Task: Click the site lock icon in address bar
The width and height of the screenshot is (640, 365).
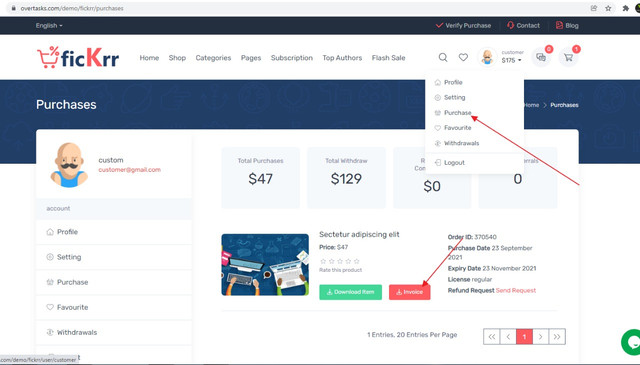Action: (x=13, y=8)
